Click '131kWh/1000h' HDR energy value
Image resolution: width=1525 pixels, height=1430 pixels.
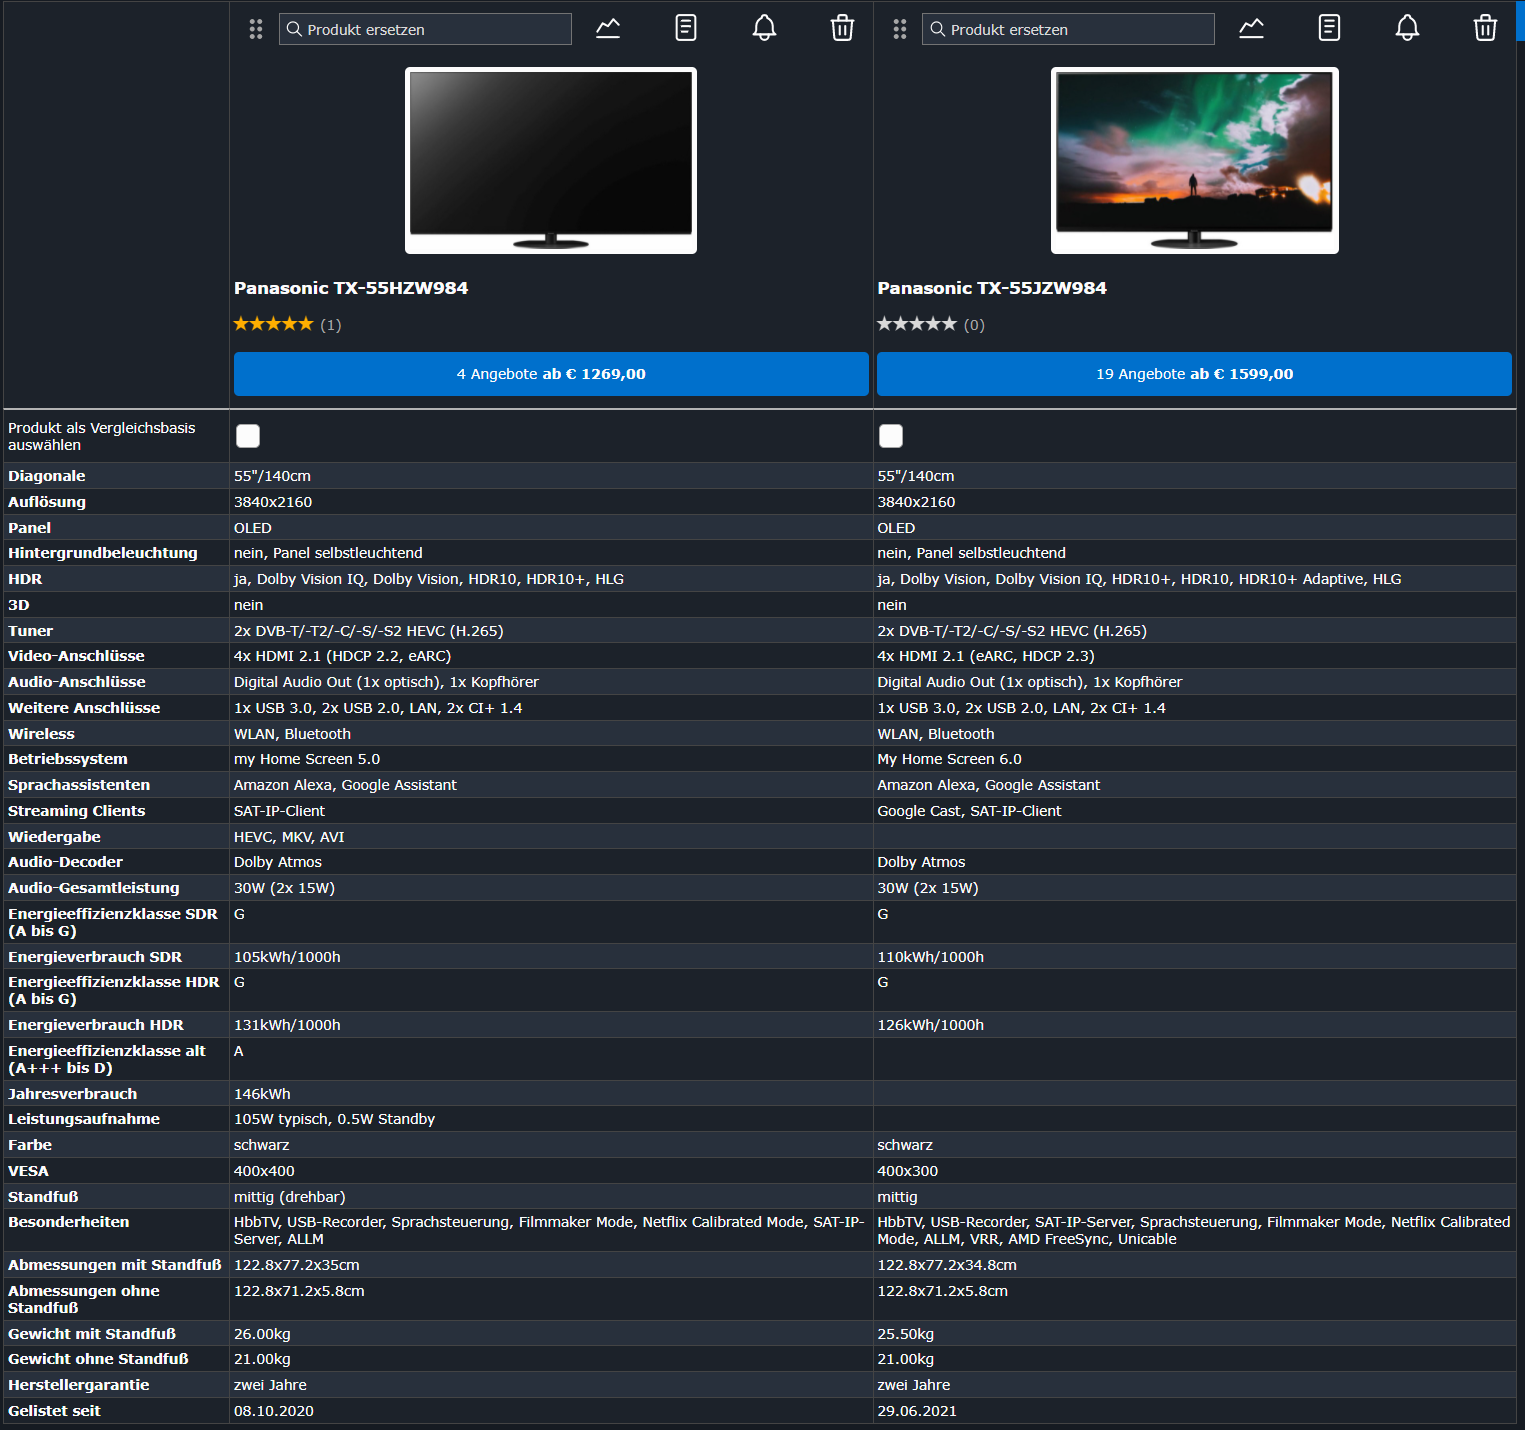(x=287, y=1025)
